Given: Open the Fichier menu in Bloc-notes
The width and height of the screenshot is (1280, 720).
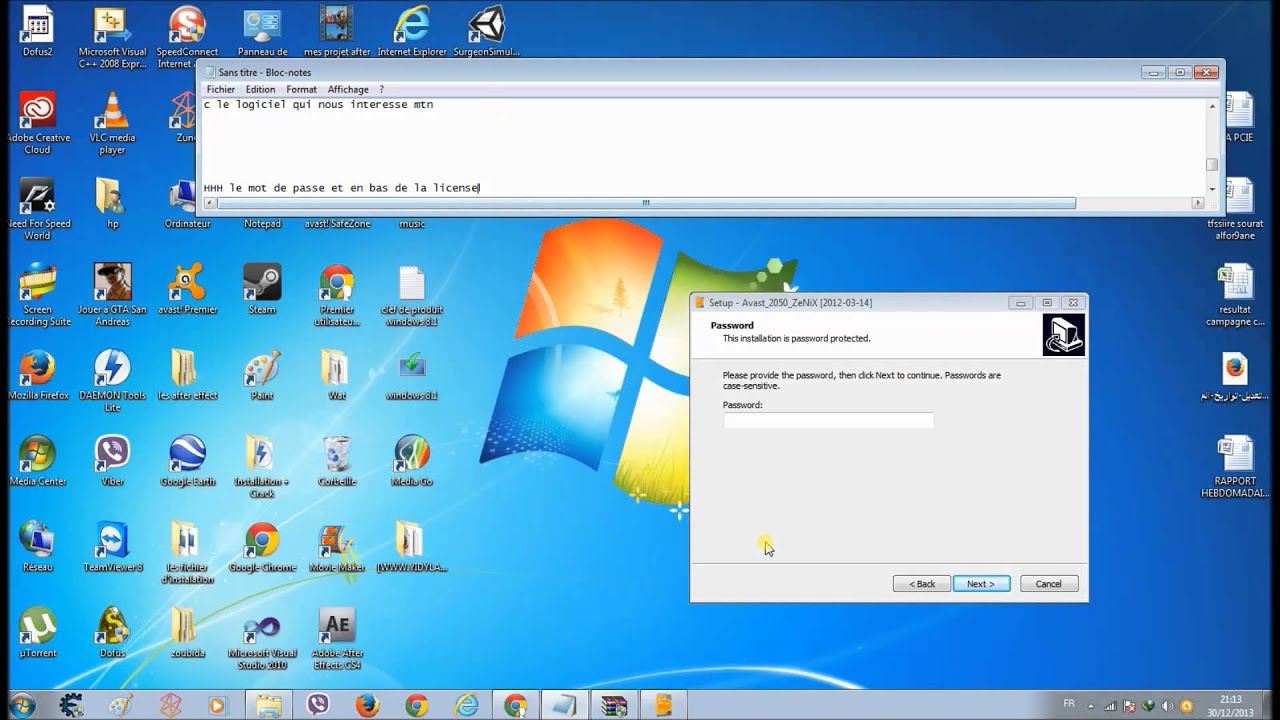Looking at the screenshot, I should click(220, 89).
